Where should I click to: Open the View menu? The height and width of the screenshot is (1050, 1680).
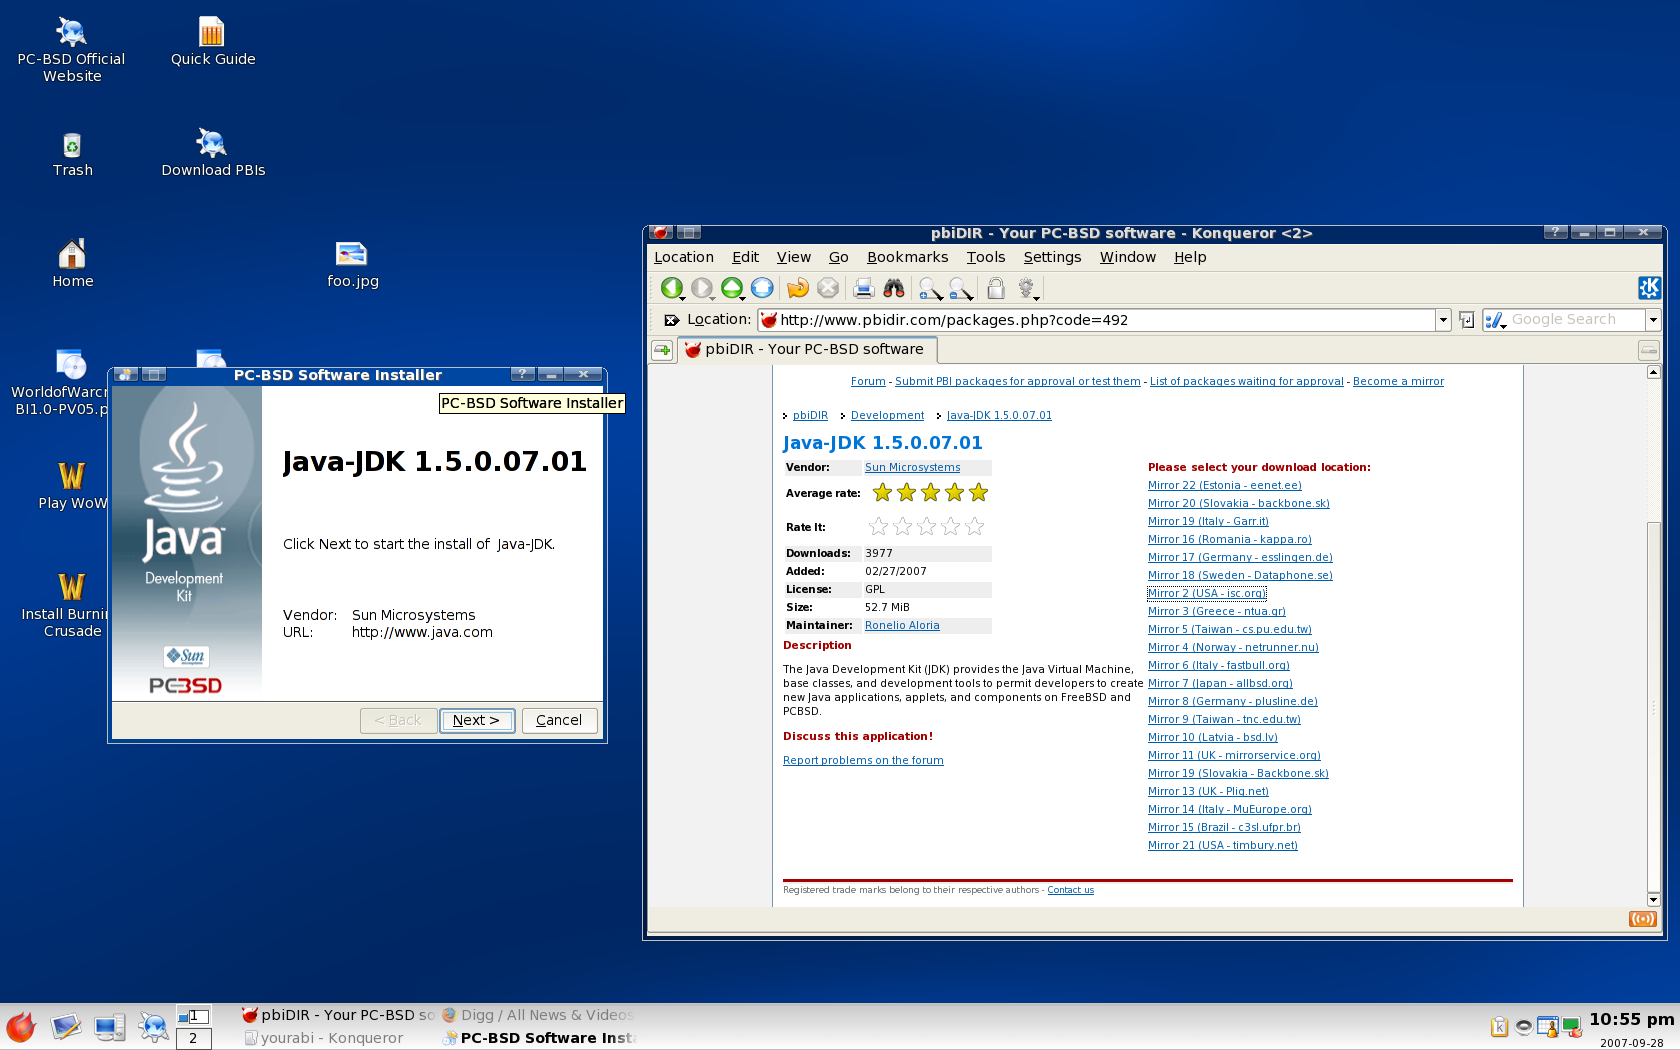794,257
